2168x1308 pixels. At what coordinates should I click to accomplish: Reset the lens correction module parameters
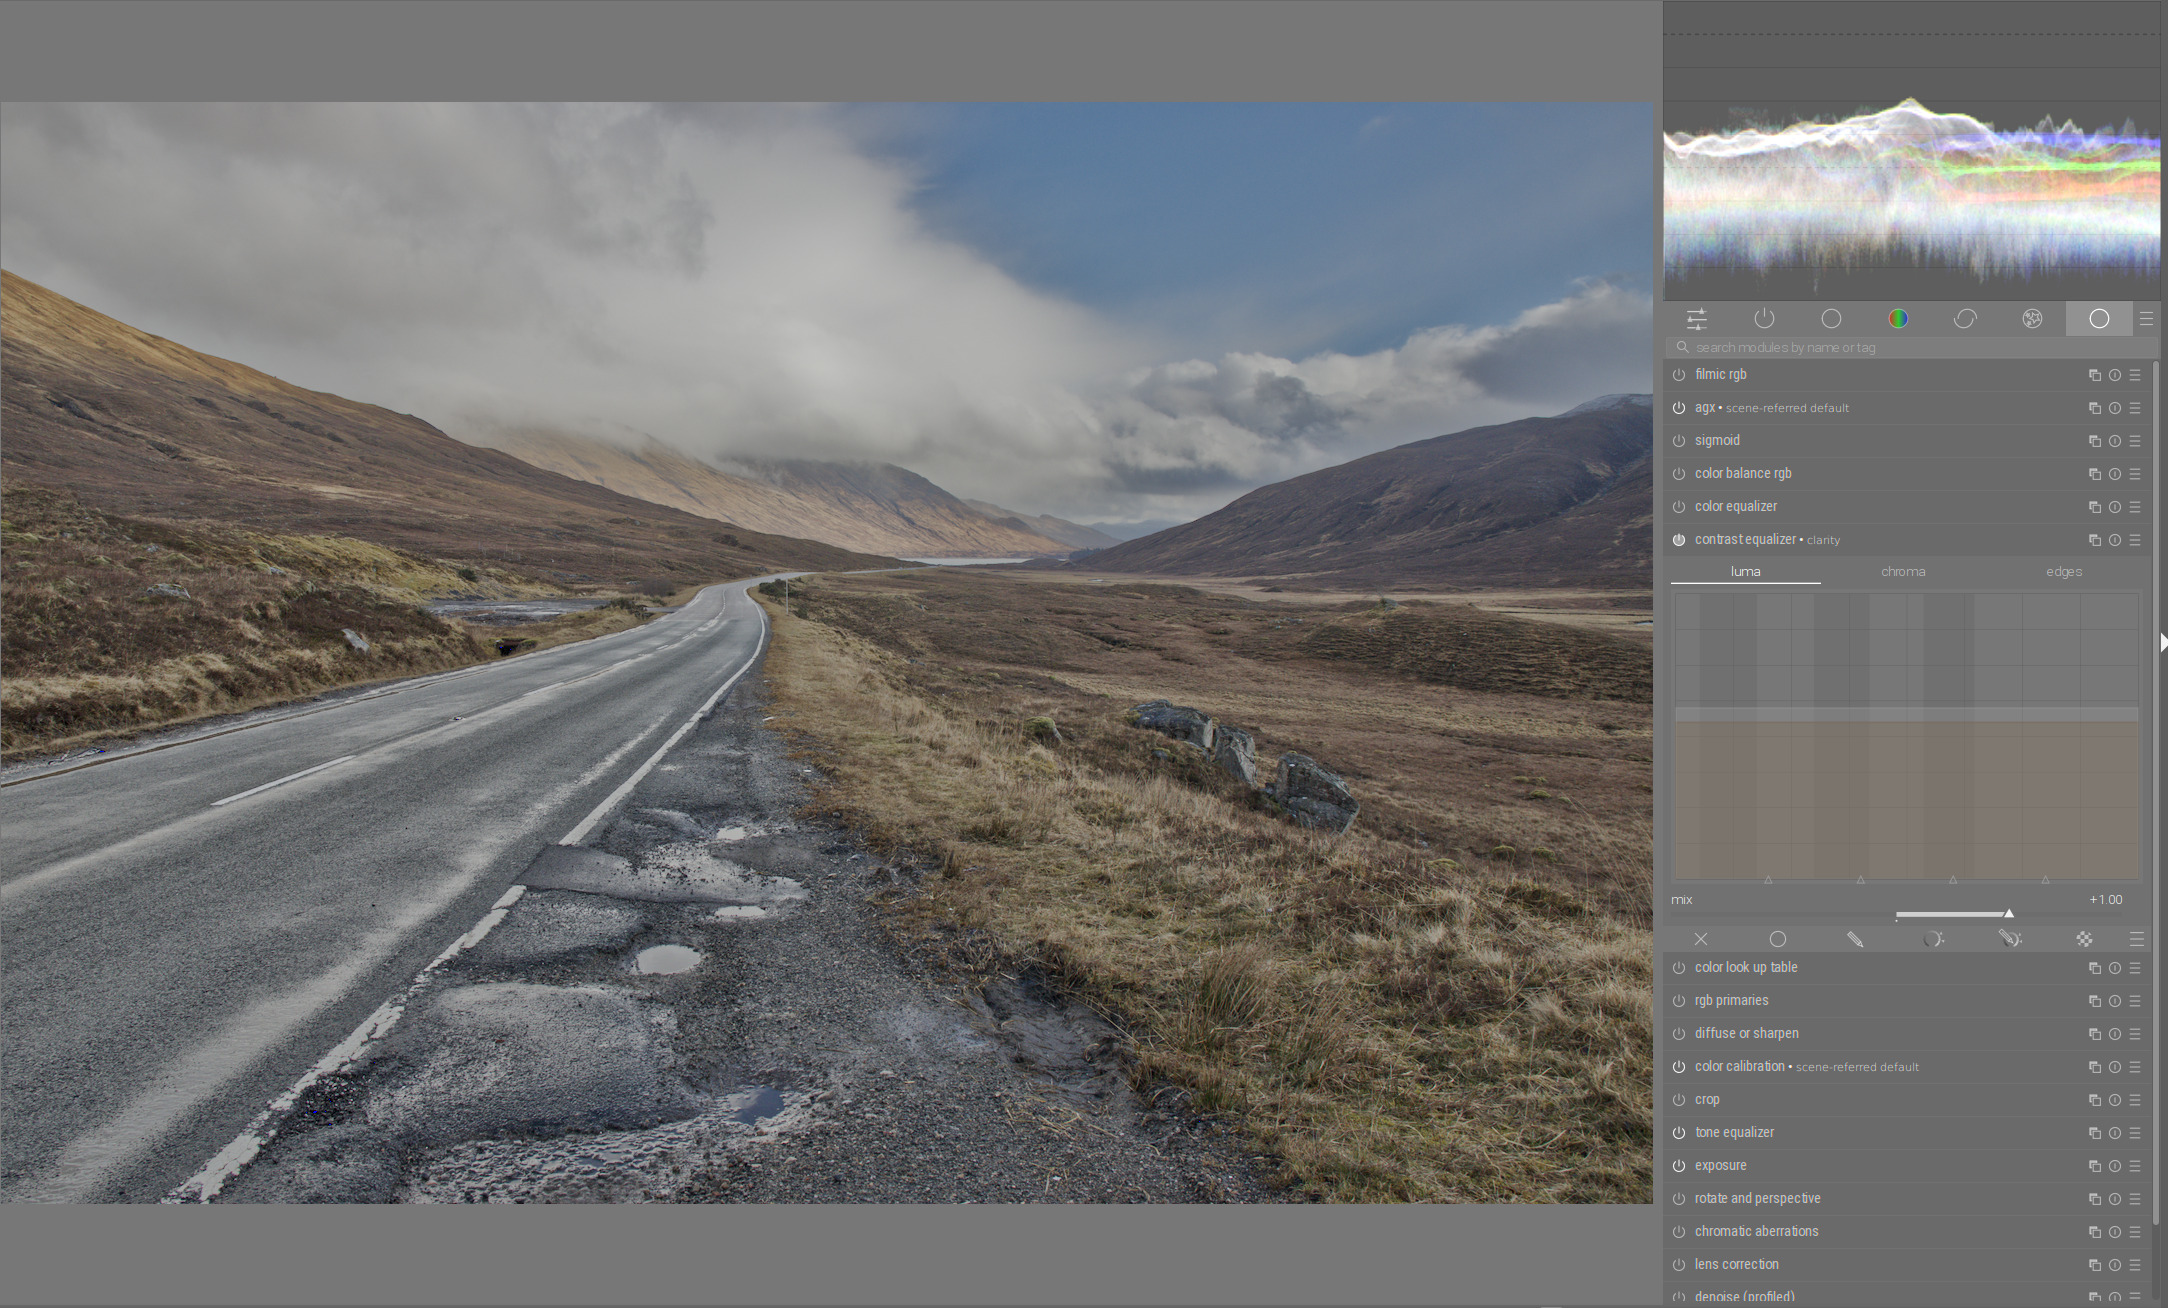coord(2115,1265)
